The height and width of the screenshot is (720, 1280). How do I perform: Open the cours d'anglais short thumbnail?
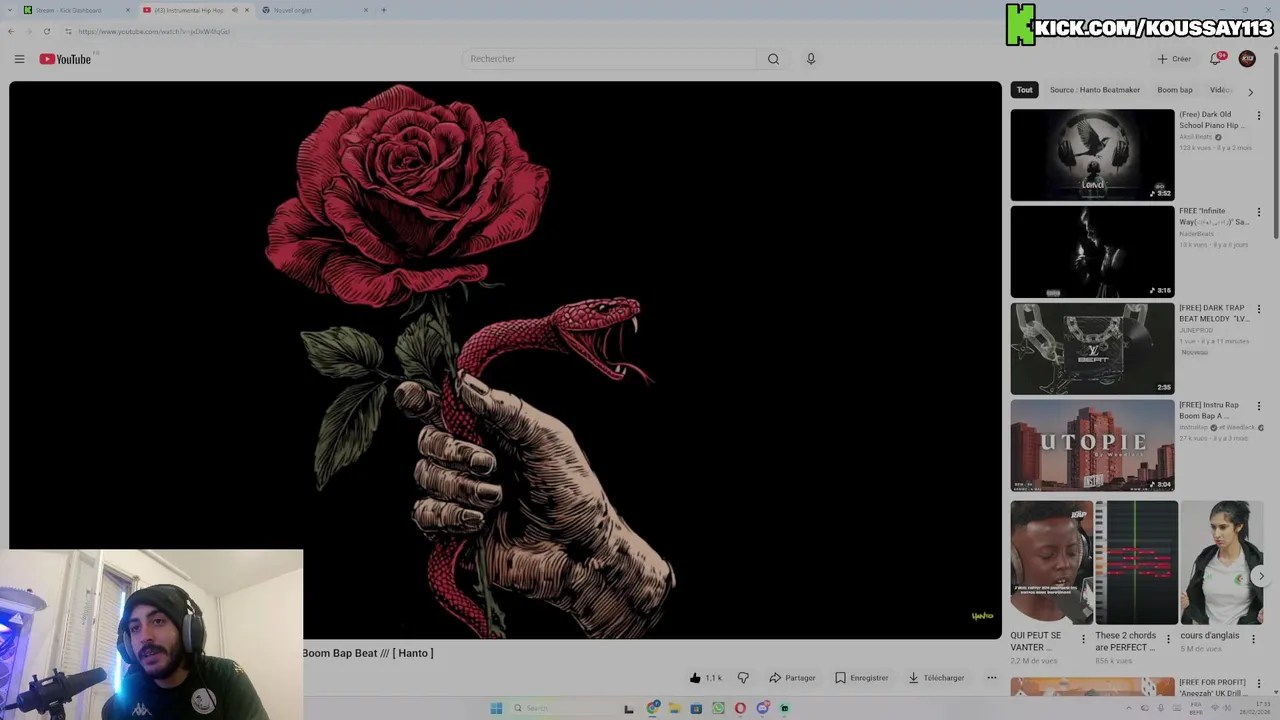[1221, 563]
